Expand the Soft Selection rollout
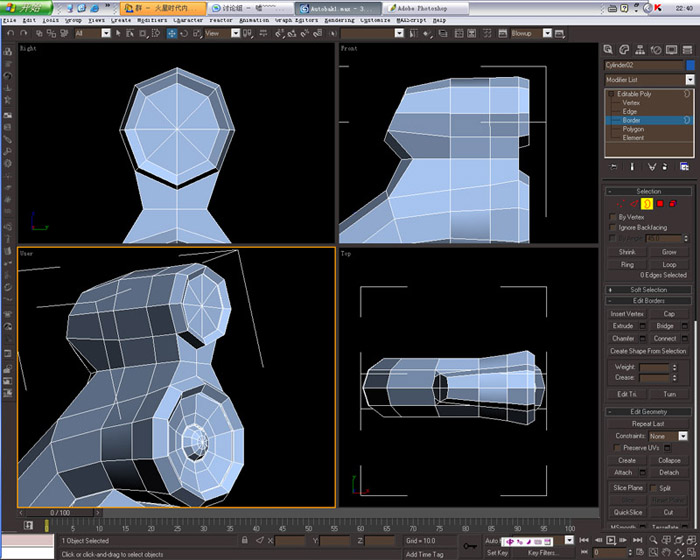700x560 pixels. point(648,290)
